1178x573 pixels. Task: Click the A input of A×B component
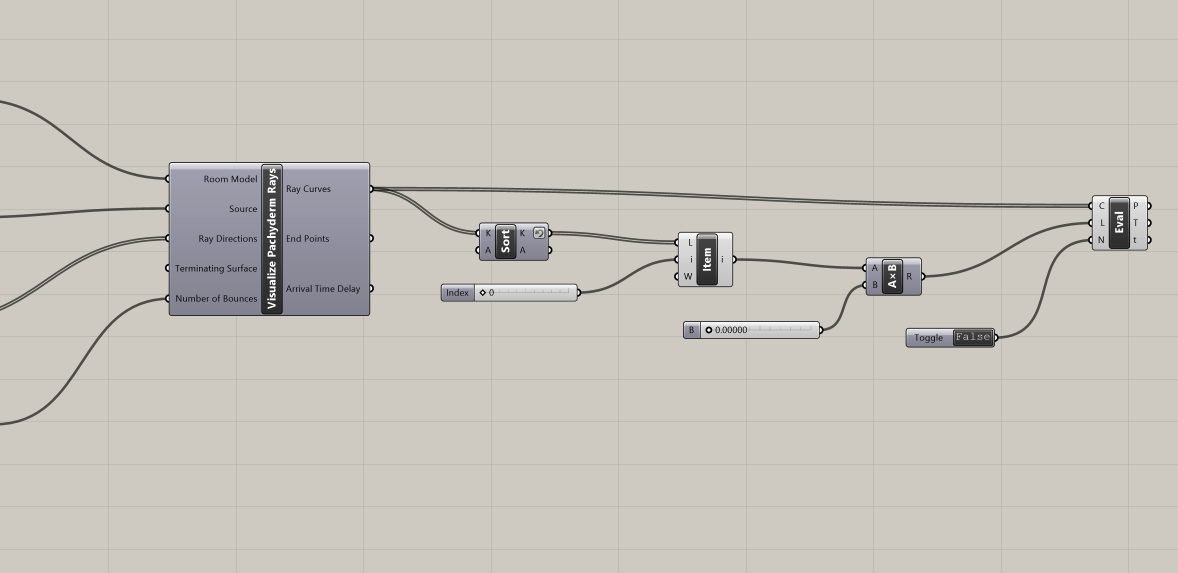tap(875, 268)
